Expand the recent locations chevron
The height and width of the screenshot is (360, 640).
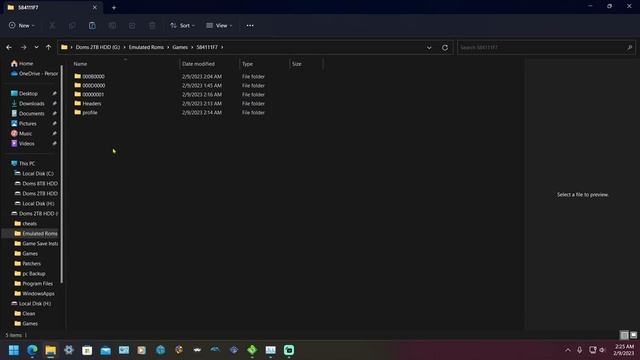36,47
